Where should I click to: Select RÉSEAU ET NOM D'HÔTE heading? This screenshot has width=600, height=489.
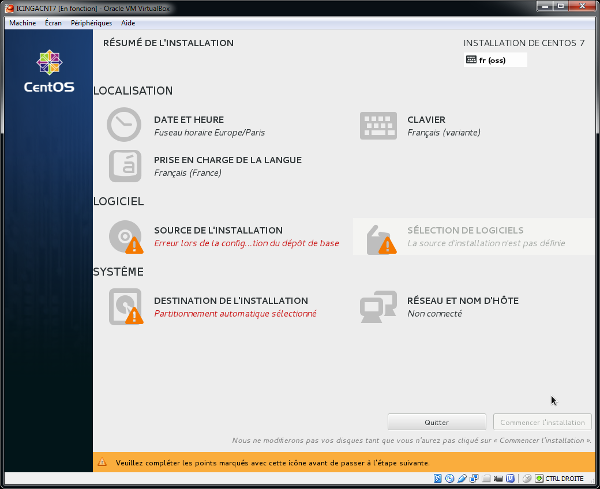pos(463,301)
